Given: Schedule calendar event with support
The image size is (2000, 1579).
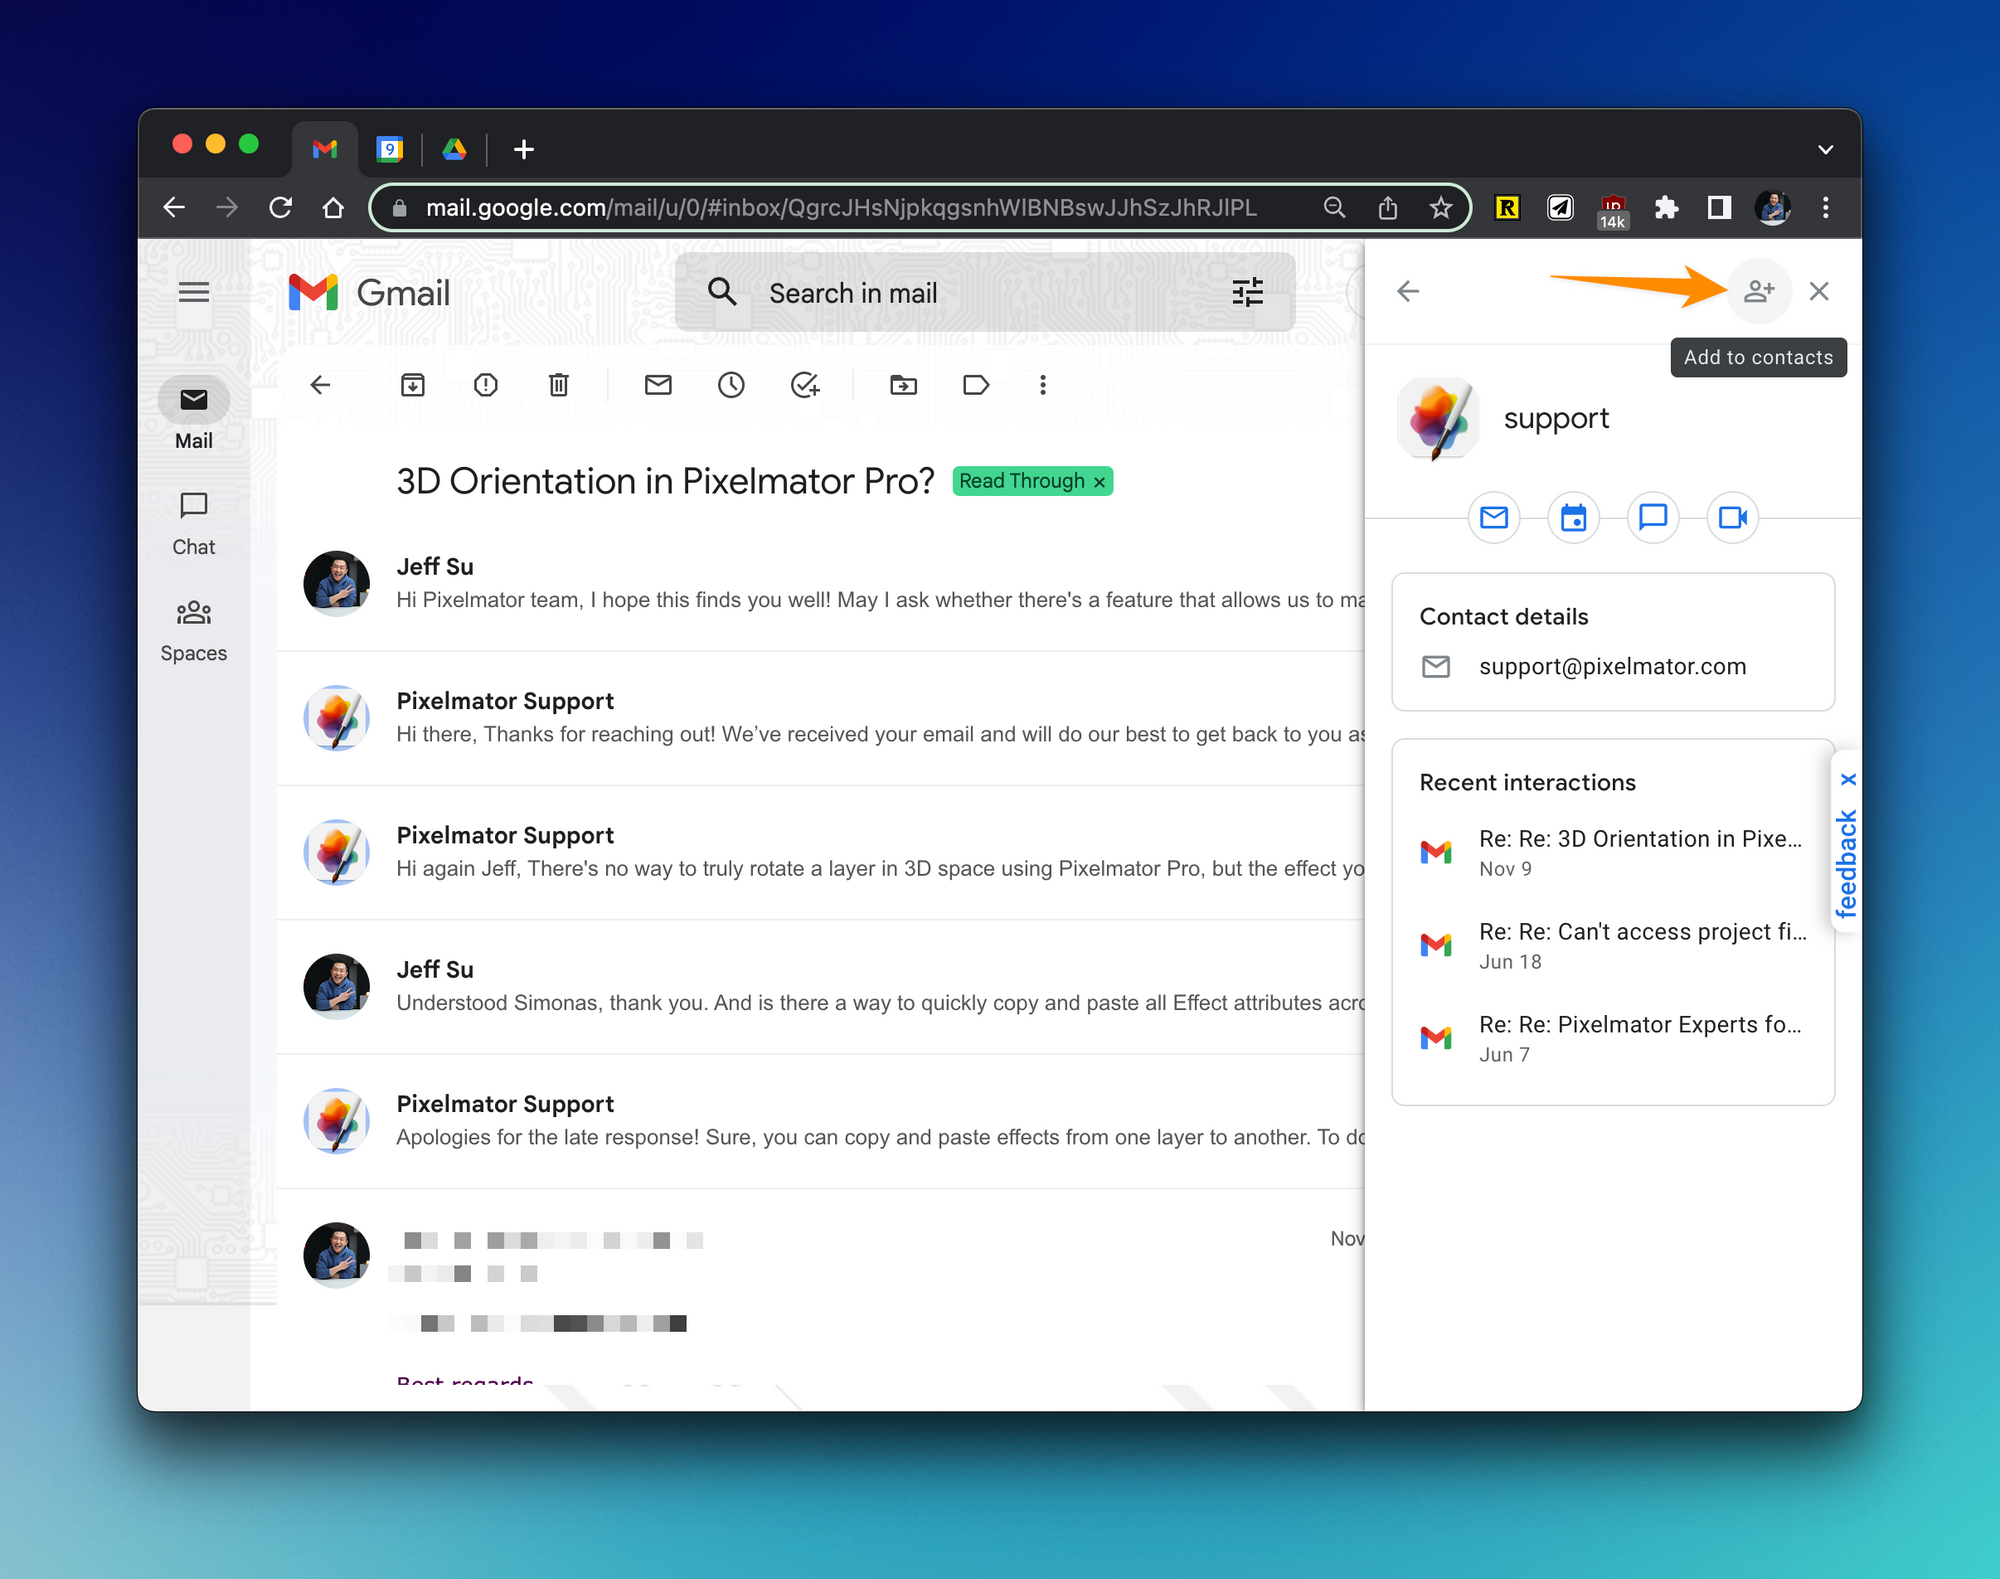Looking at the screenshot, I should click(x=1573, y=517).
